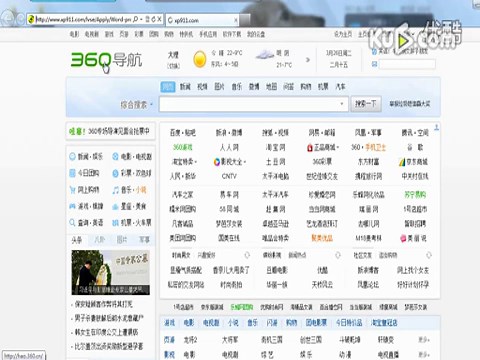Click the 大将军 game link

pyautogui.click(x=230, y=340)
